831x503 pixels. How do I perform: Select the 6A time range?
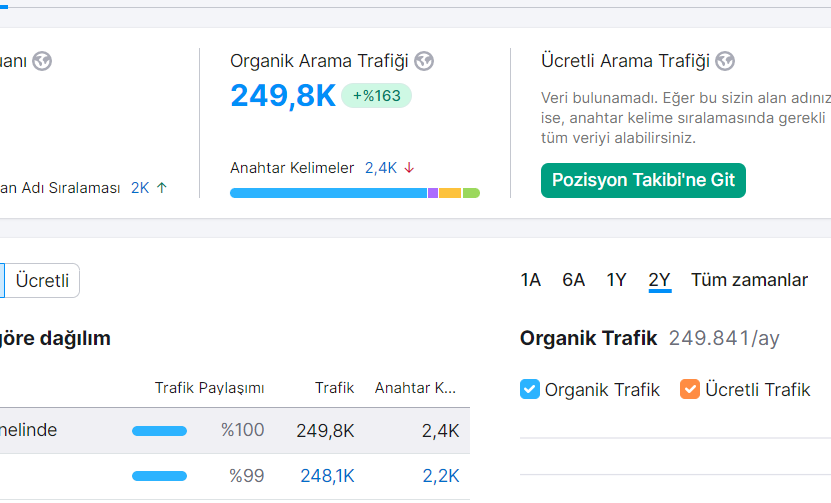click(573, 280)
